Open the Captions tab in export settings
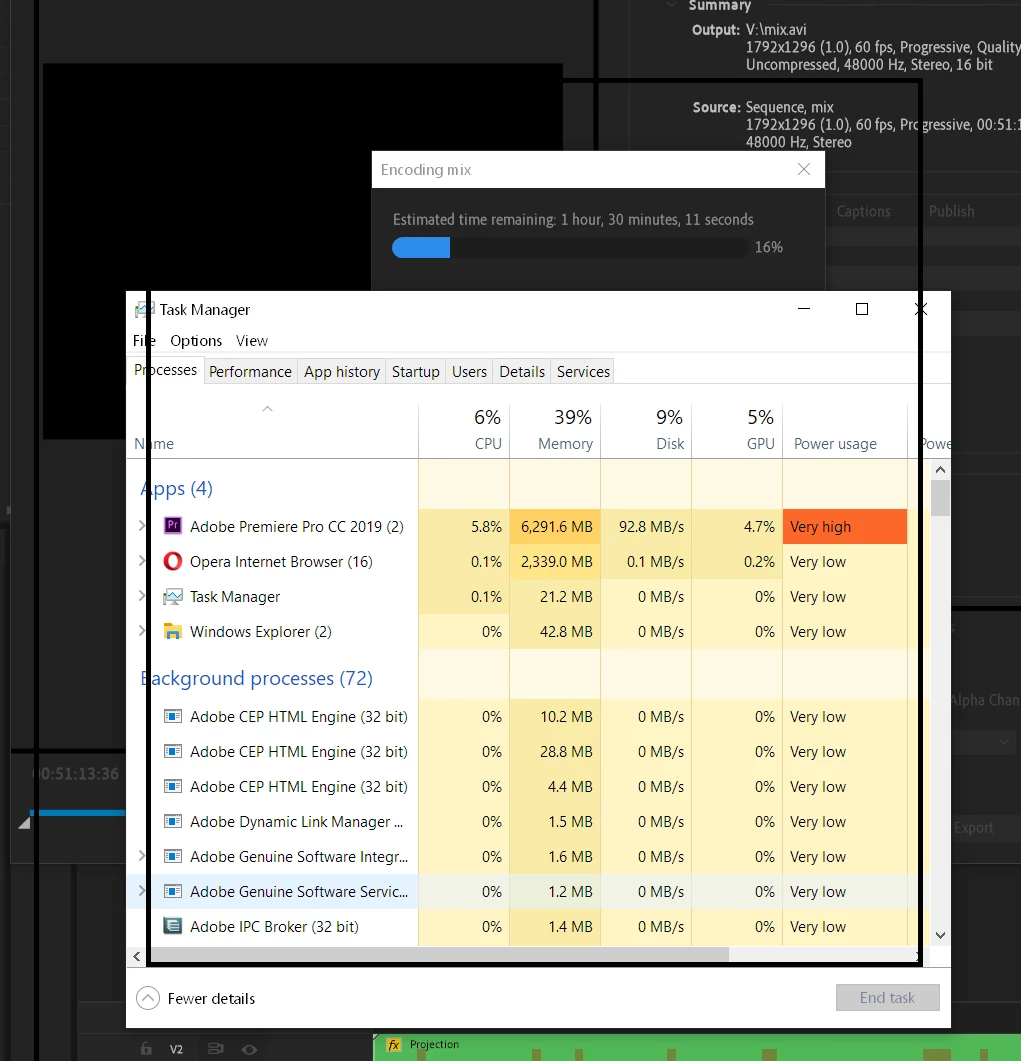The image size is (1021, 1061). [863, 211]
